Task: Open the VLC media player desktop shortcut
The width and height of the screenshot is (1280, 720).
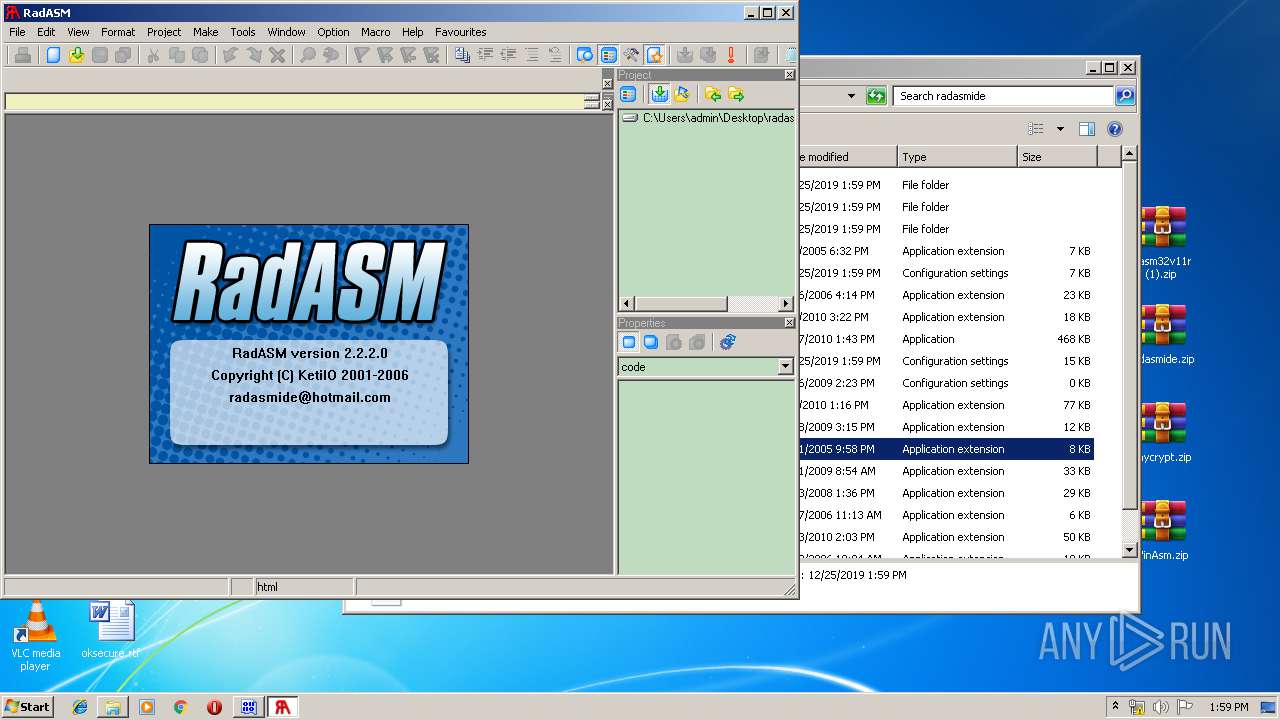Action: [x=35, y=635]
